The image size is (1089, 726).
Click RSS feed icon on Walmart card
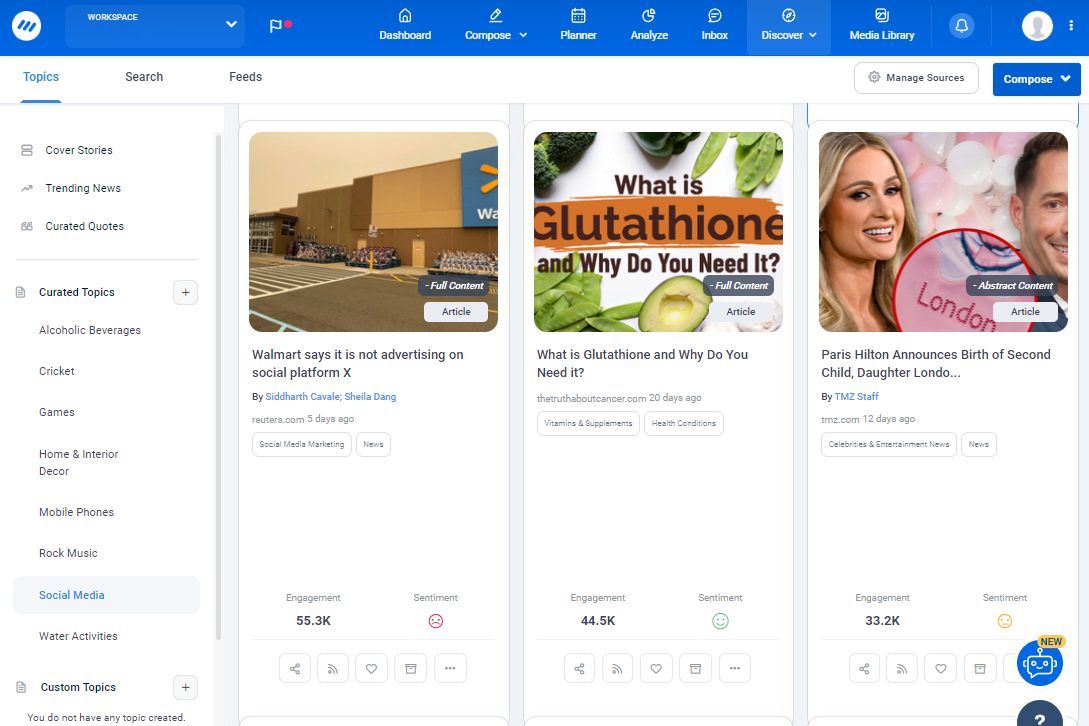(333, 668)
